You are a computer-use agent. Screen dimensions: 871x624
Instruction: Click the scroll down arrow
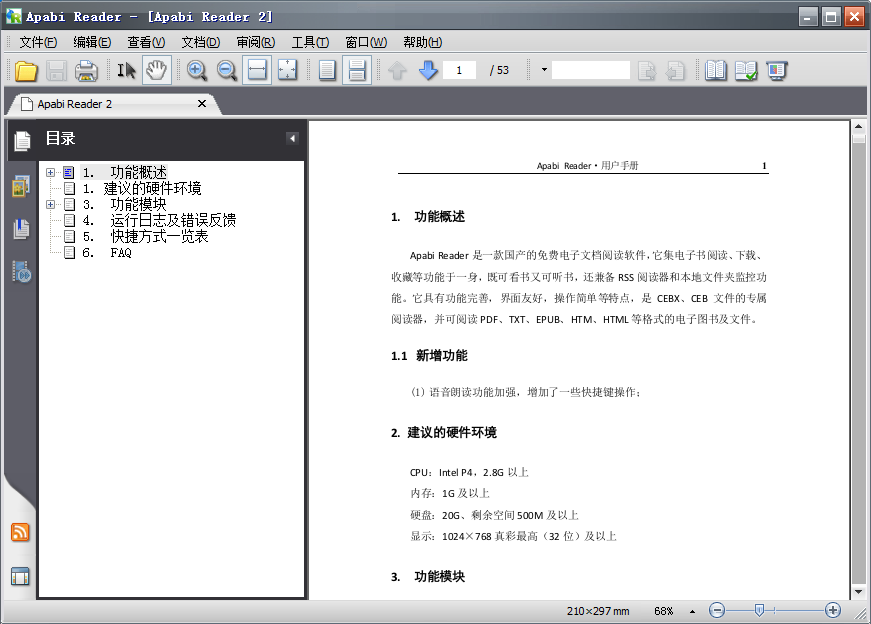tap(858, 592)
